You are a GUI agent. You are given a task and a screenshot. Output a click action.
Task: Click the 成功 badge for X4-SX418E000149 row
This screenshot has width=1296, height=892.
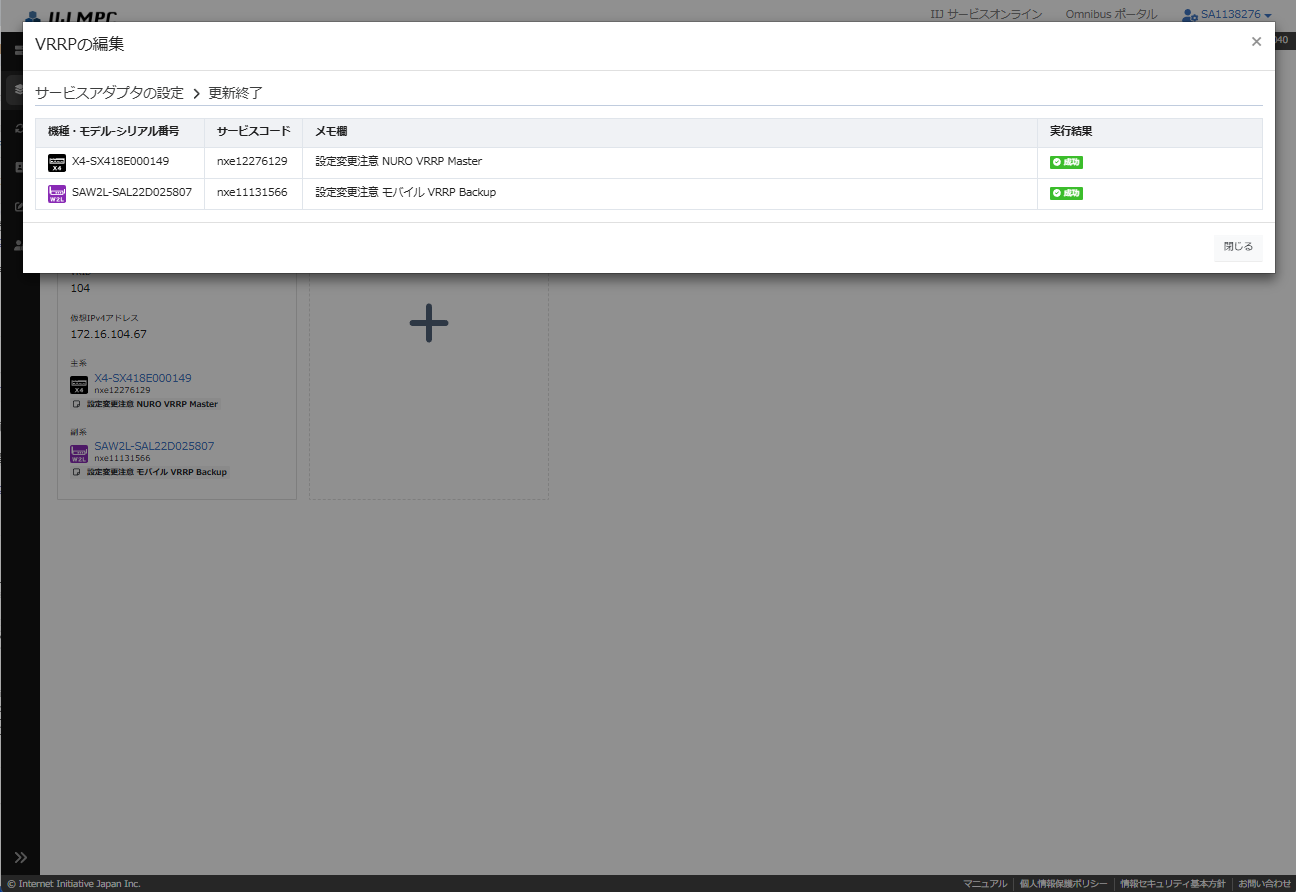(x=1066, y=162)
